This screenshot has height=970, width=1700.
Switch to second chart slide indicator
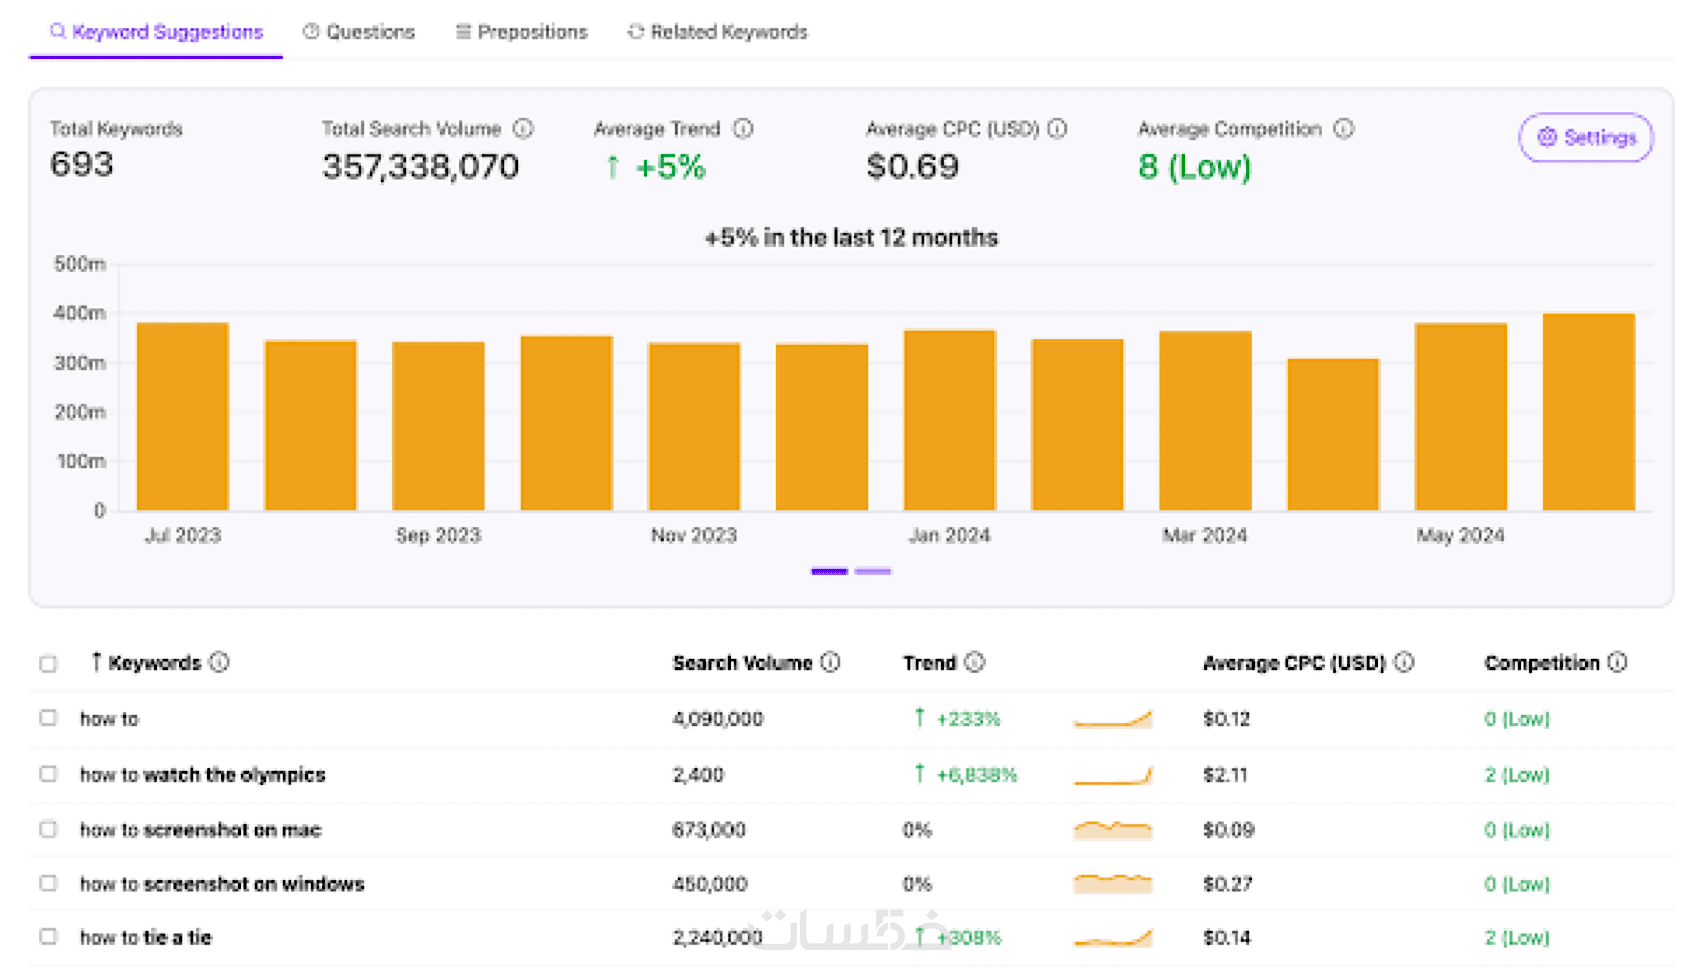[873, 571]
